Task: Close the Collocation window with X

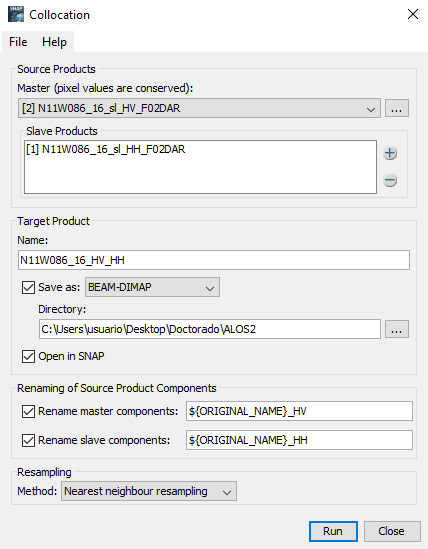Action: point(413,14)
